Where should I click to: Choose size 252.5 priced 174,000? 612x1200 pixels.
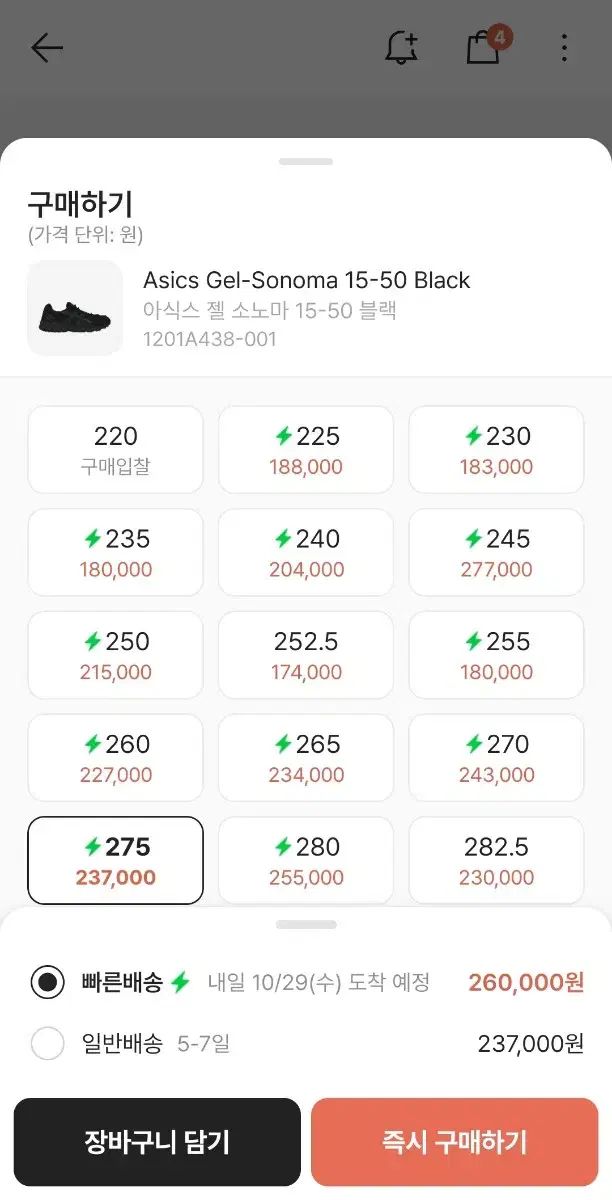(x=306, y=655)
